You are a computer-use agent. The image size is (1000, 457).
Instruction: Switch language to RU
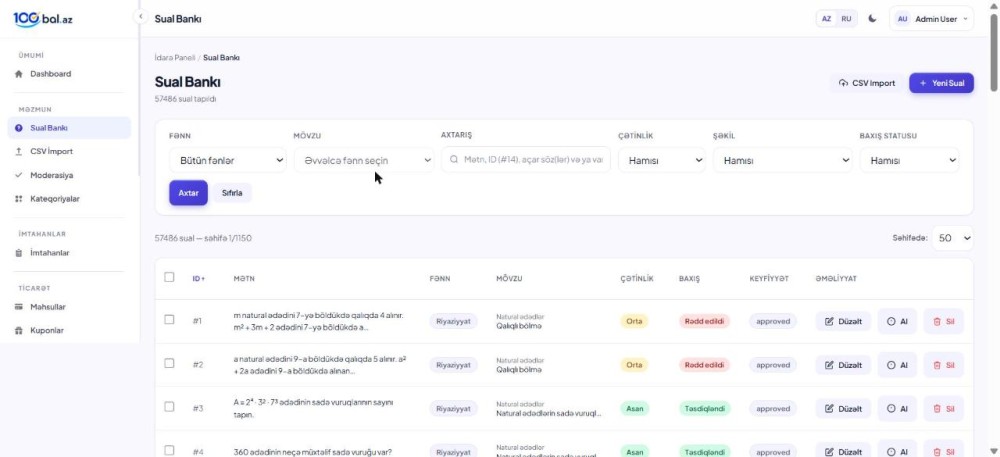coord(846,19)
